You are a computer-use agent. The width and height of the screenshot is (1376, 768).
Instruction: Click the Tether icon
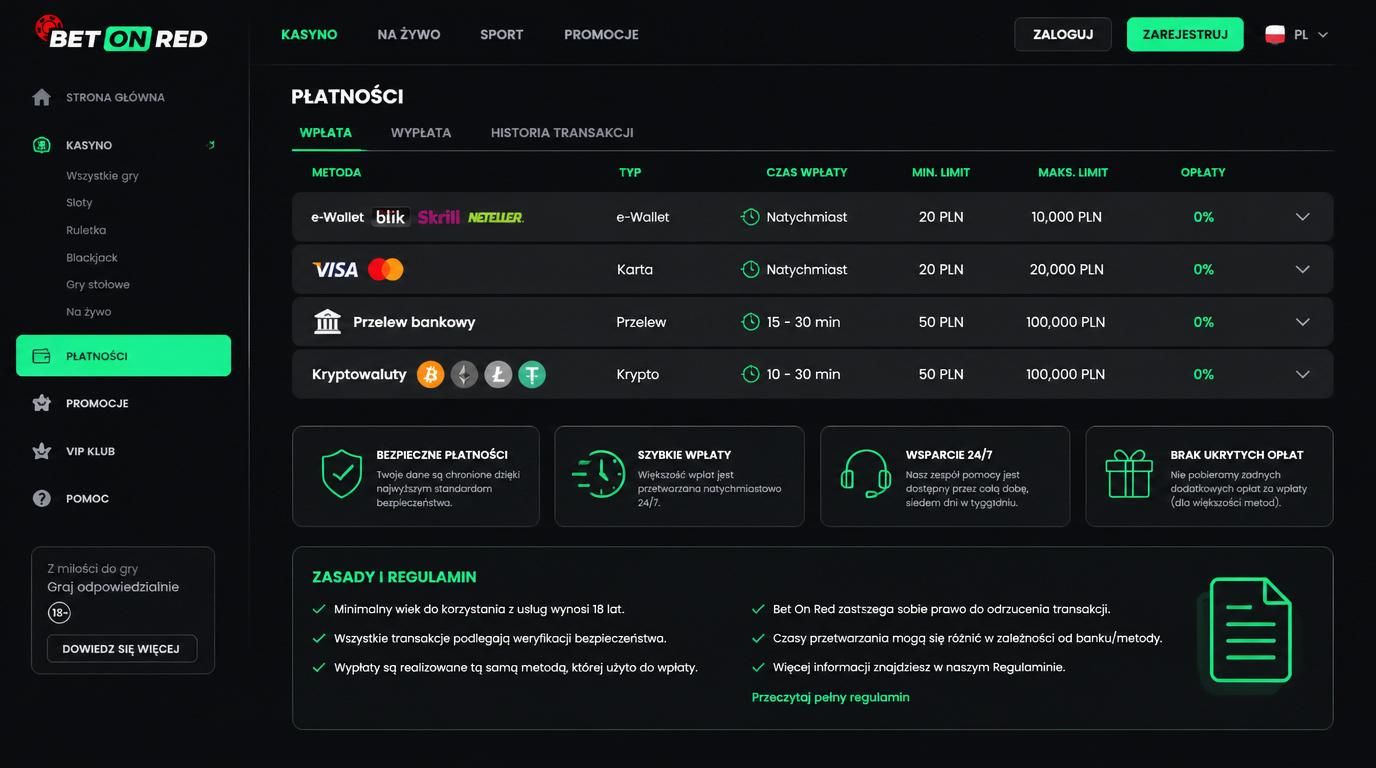532,374
